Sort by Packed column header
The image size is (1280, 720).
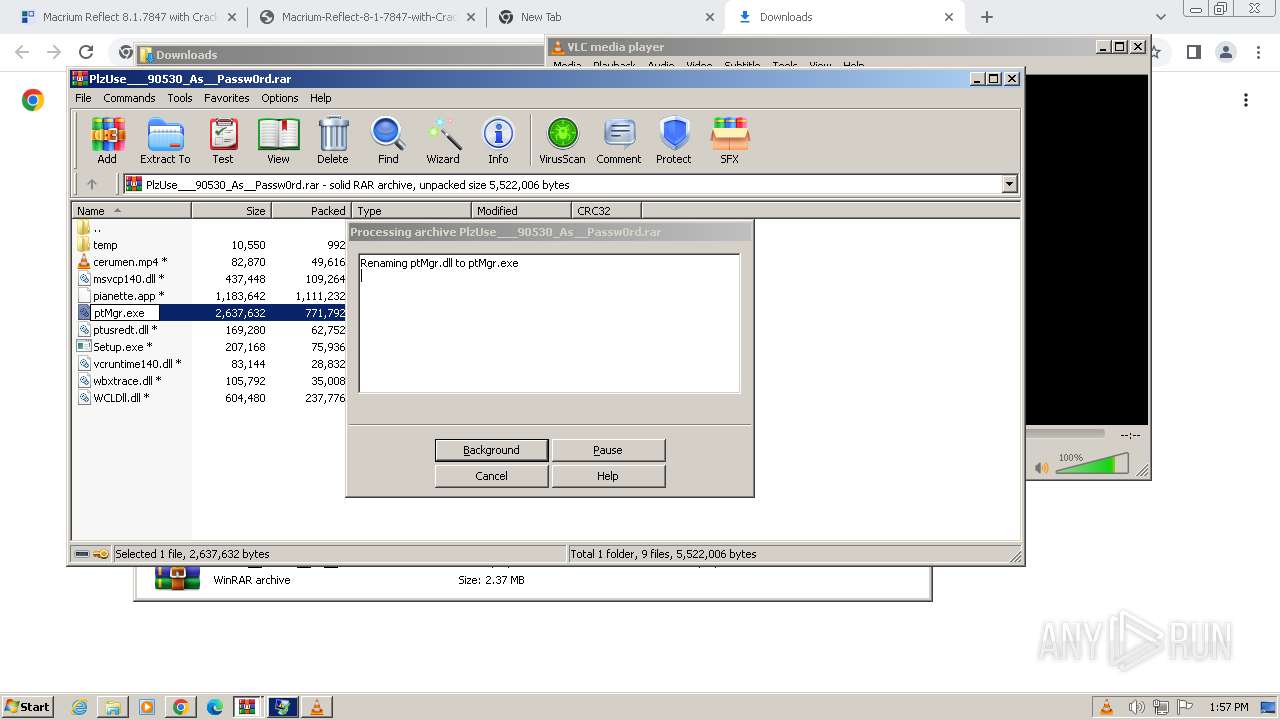[x=311, y=211]
